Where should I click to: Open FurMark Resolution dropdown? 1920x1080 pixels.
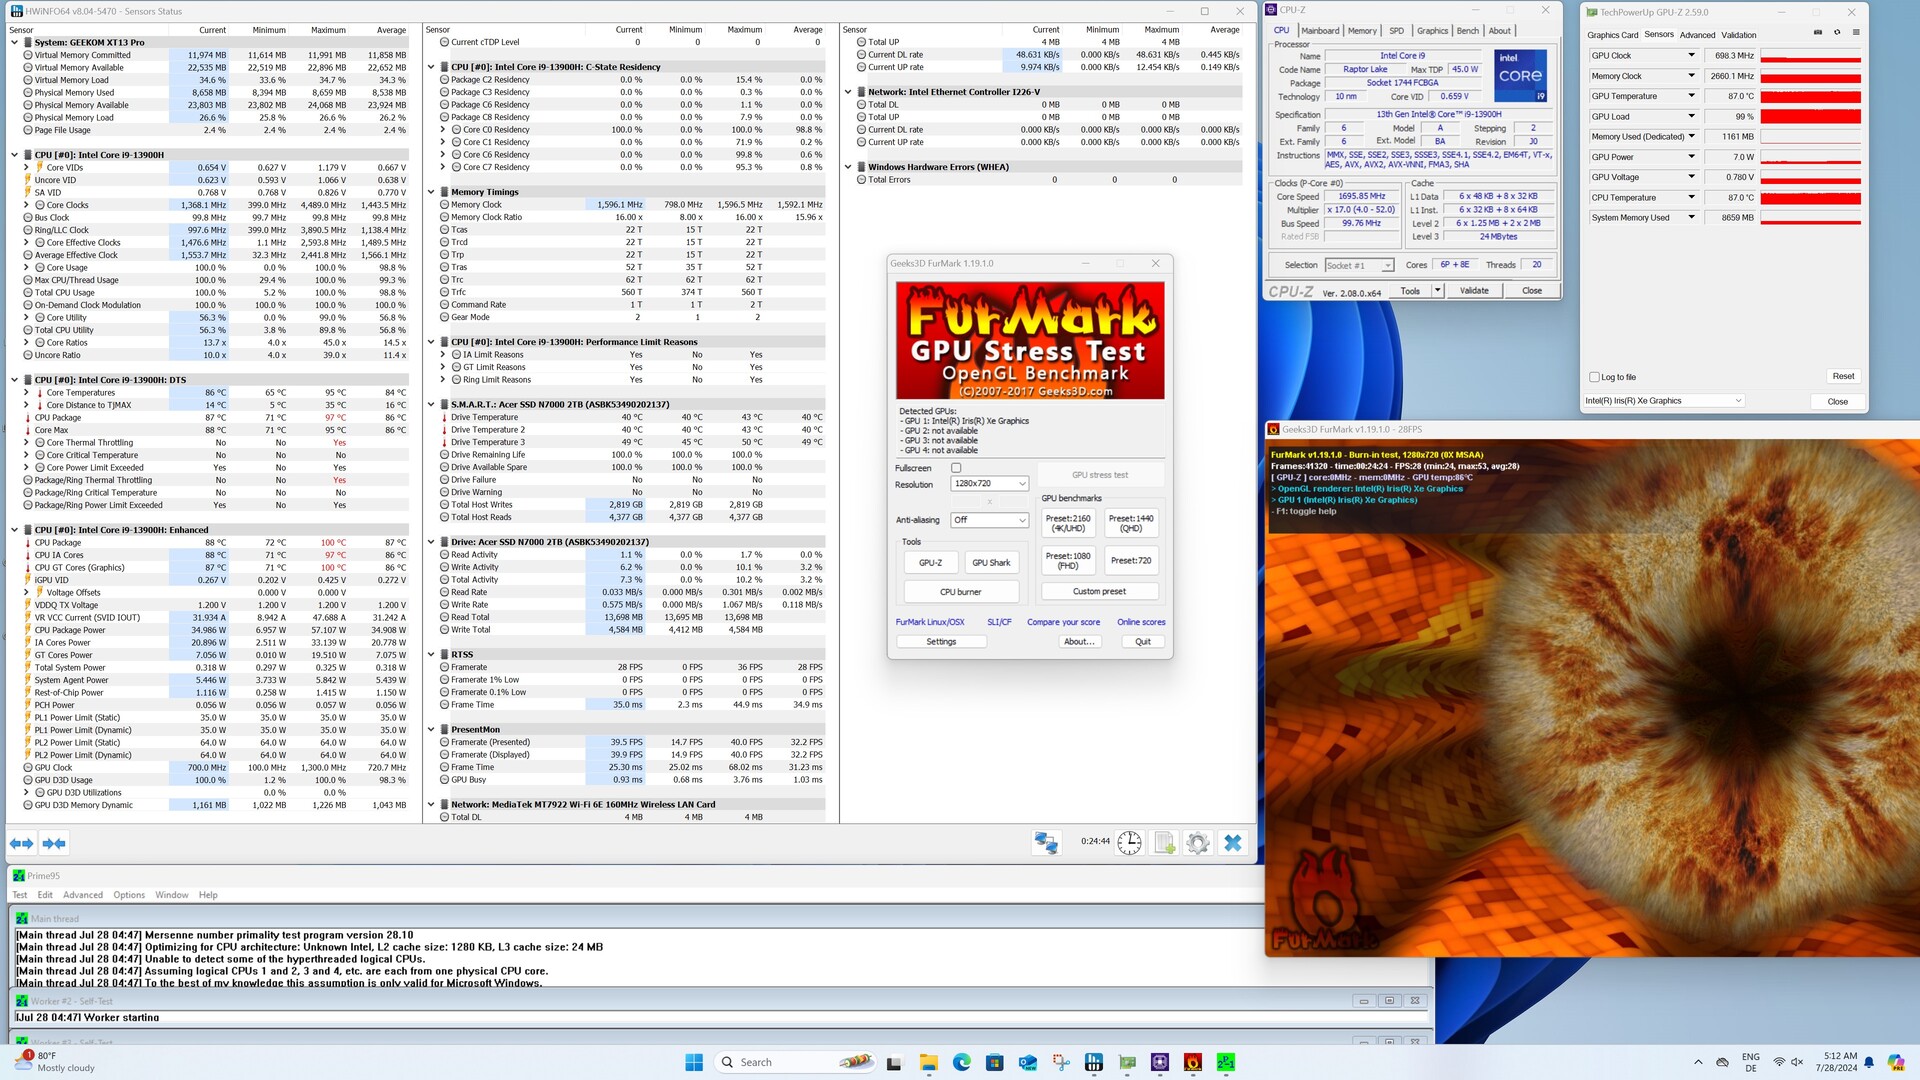point(989,484)
